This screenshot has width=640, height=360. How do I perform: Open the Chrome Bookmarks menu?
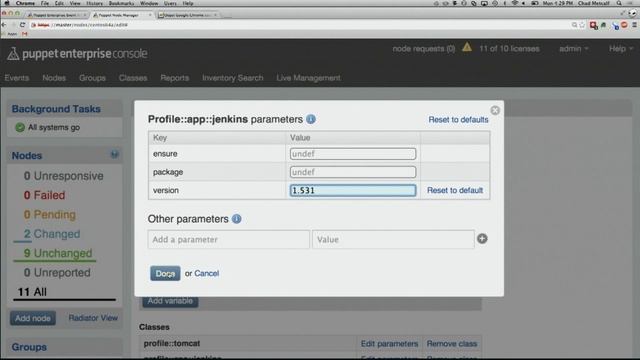click(x=121, y=3)
